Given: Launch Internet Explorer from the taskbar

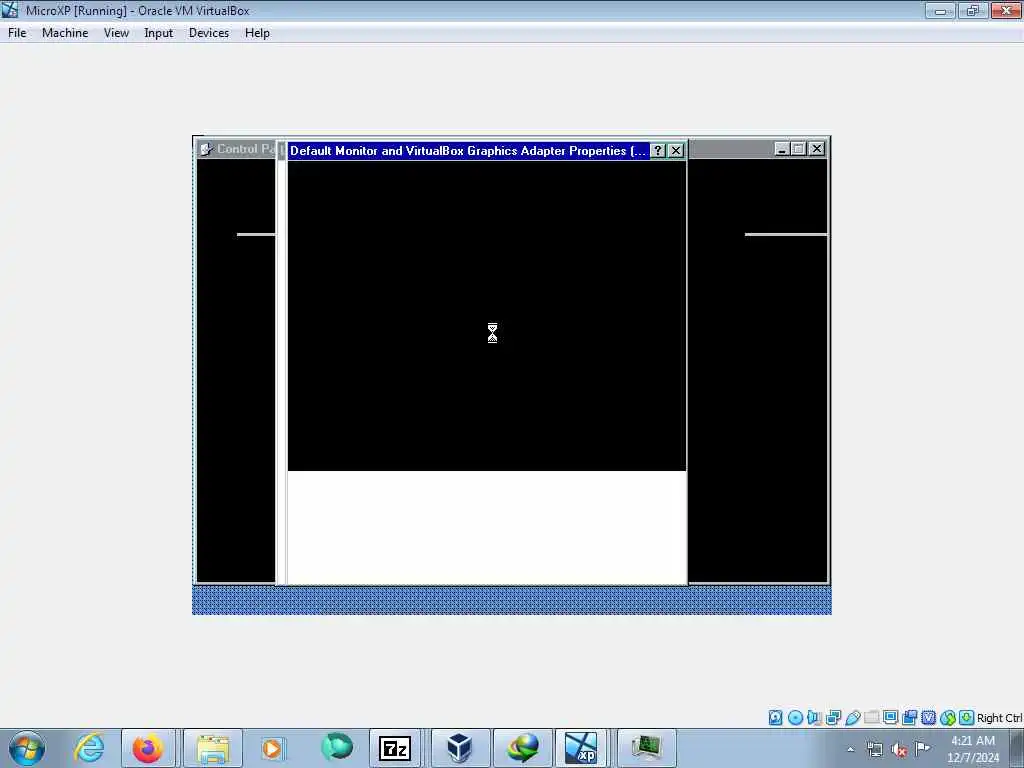Looking at the screenshot, I should 89,748.
